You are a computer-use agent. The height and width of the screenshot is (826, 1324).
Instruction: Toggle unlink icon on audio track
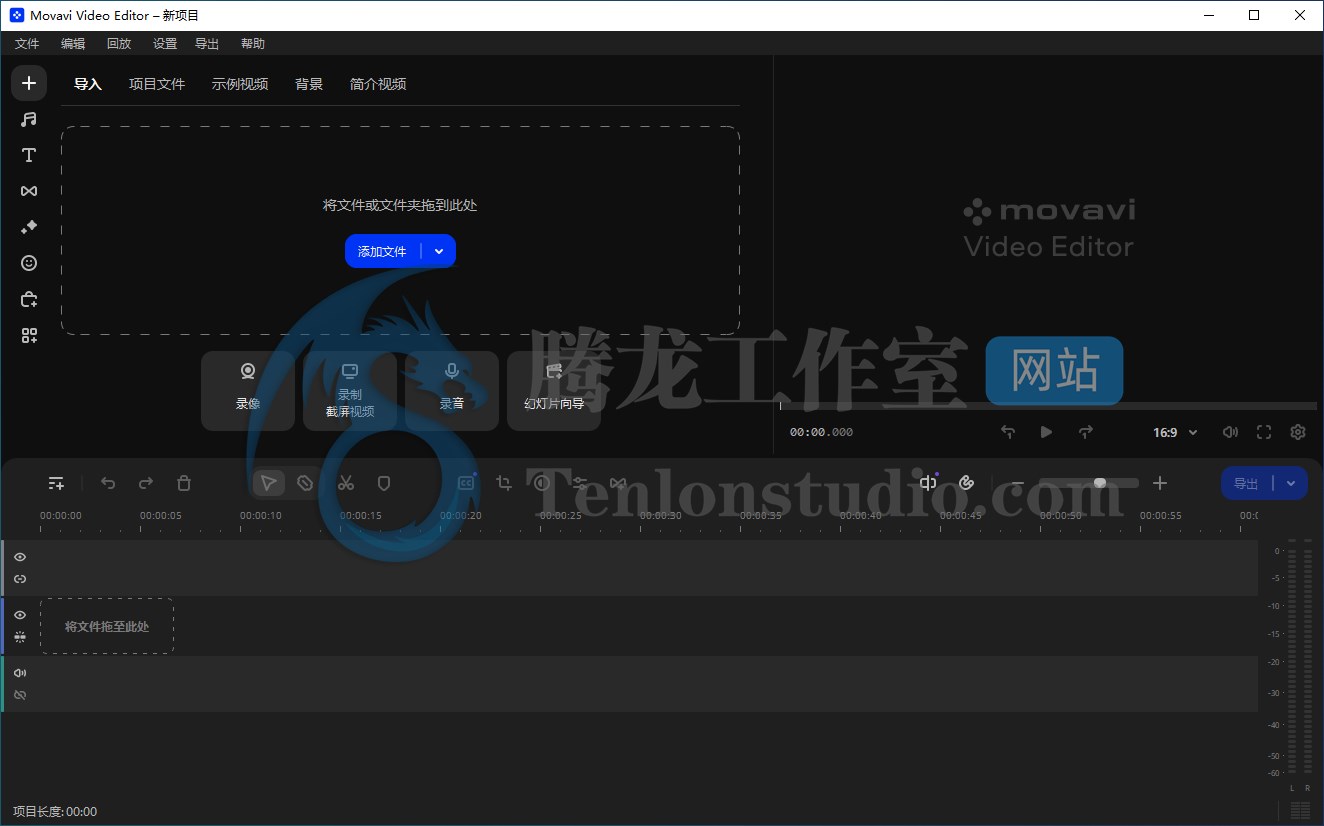click(x=20, y=695)
